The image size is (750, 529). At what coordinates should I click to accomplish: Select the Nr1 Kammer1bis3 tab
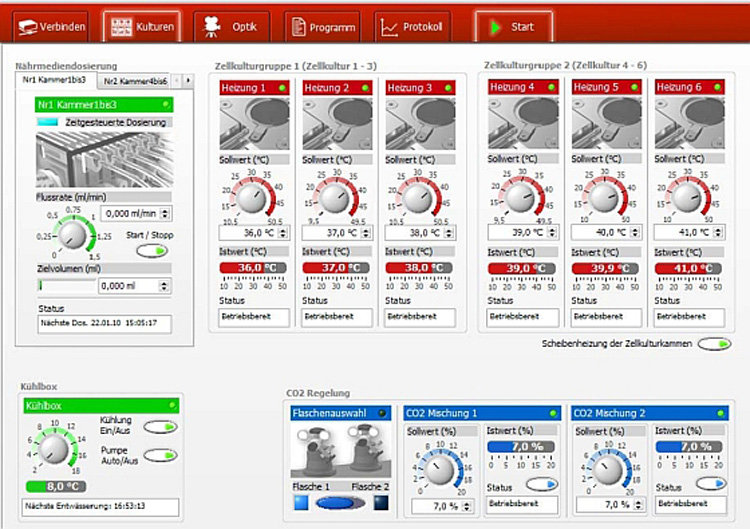55,80
